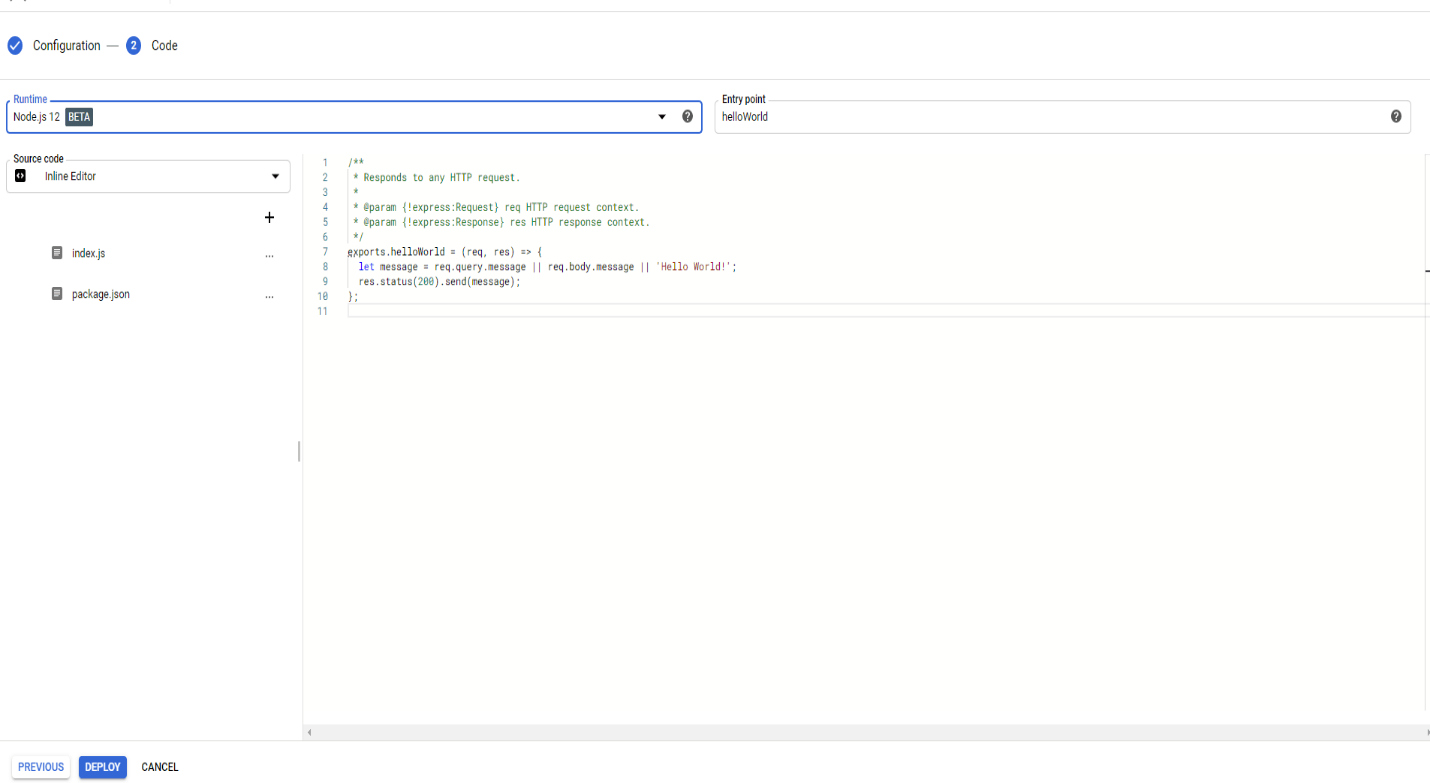Screen dimensions: 1430x783
Task: Open index.js more options menu
Action: click(269, 255)
